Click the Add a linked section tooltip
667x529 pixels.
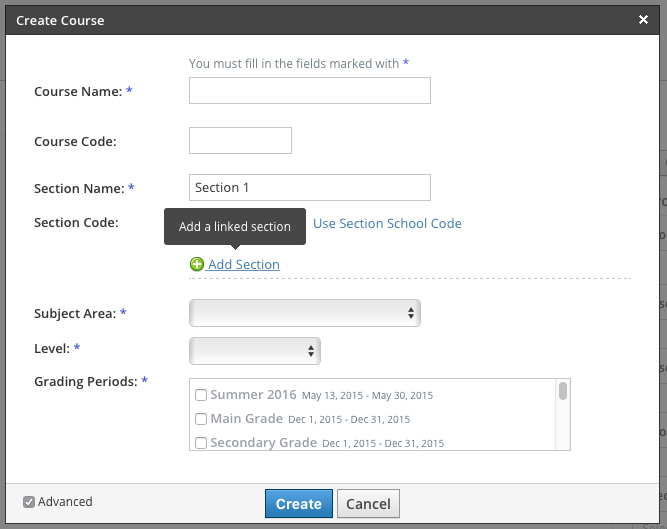coord(234,227)
